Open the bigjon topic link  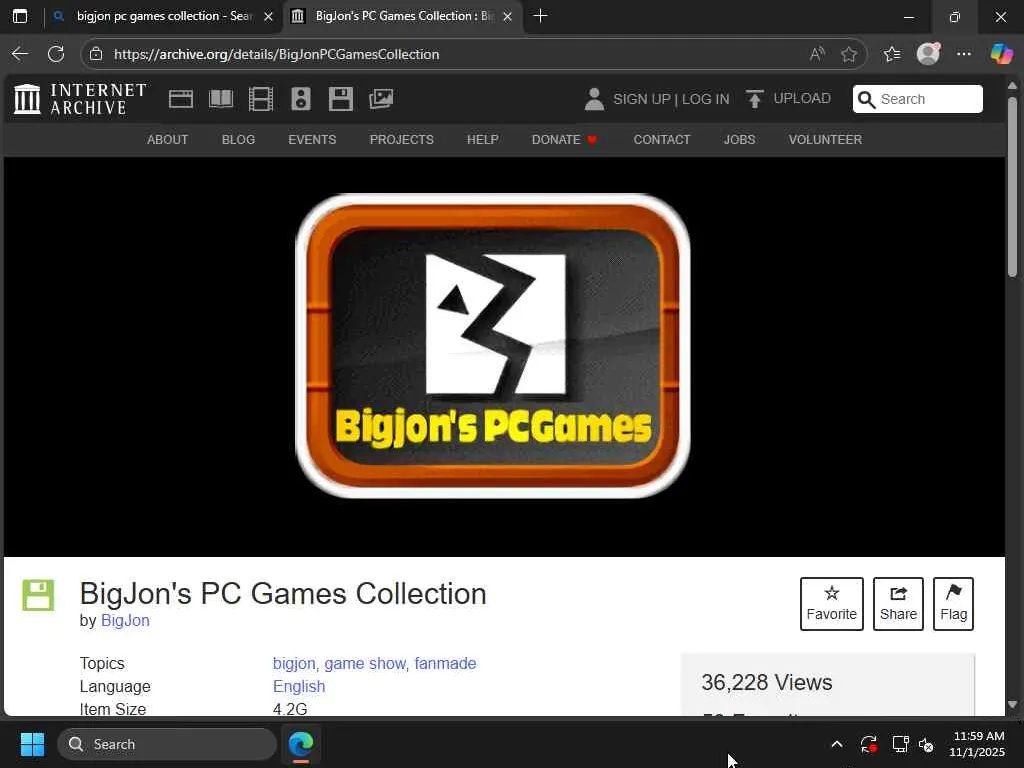(x=294, y=664)
